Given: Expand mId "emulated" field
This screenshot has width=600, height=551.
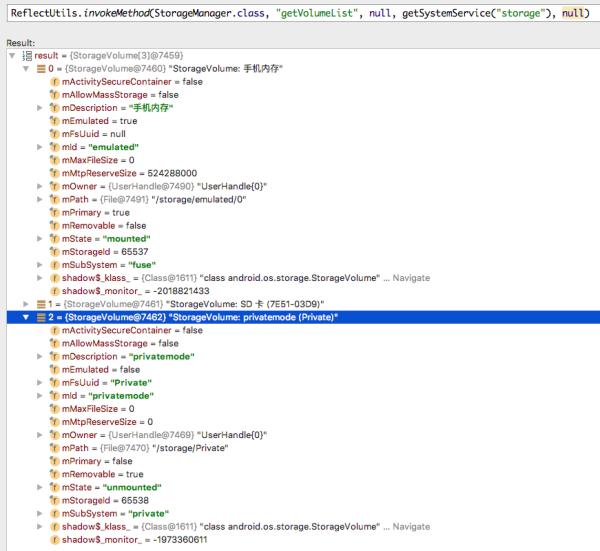Looking at the screenshot, I should coord(39,147).
